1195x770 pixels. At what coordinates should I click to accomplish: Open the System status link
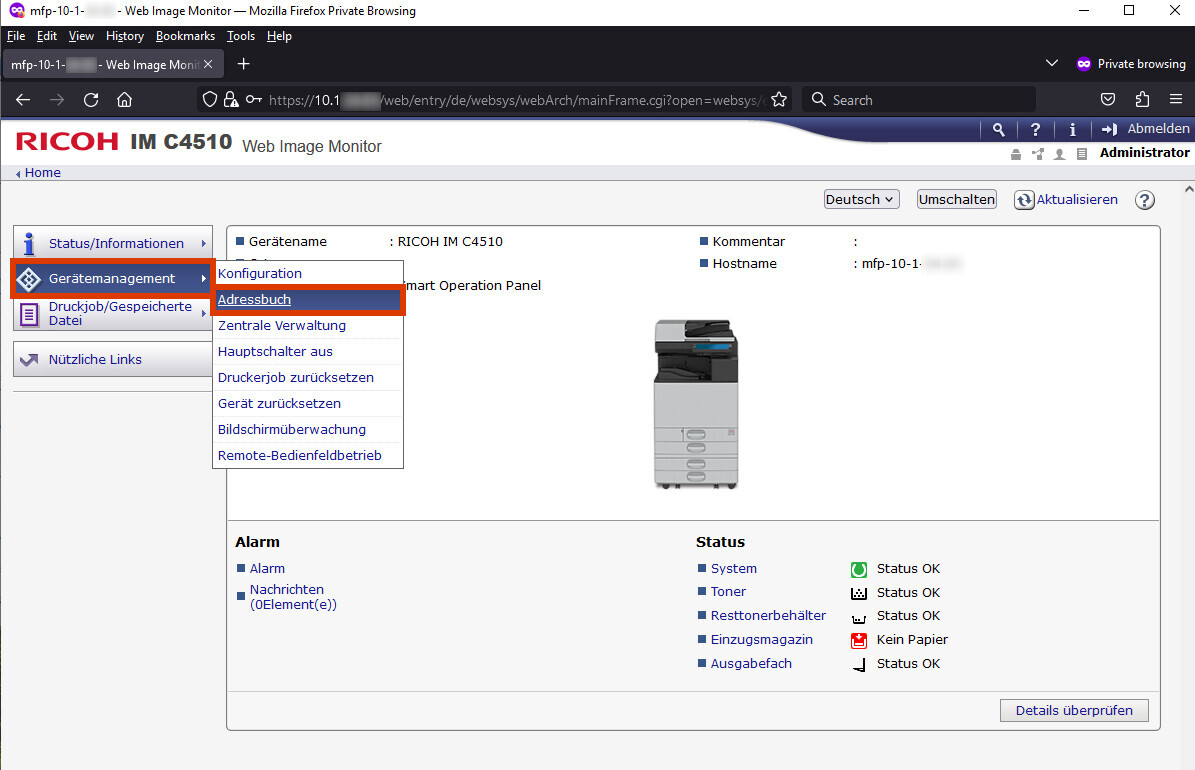tap(734, 569)
